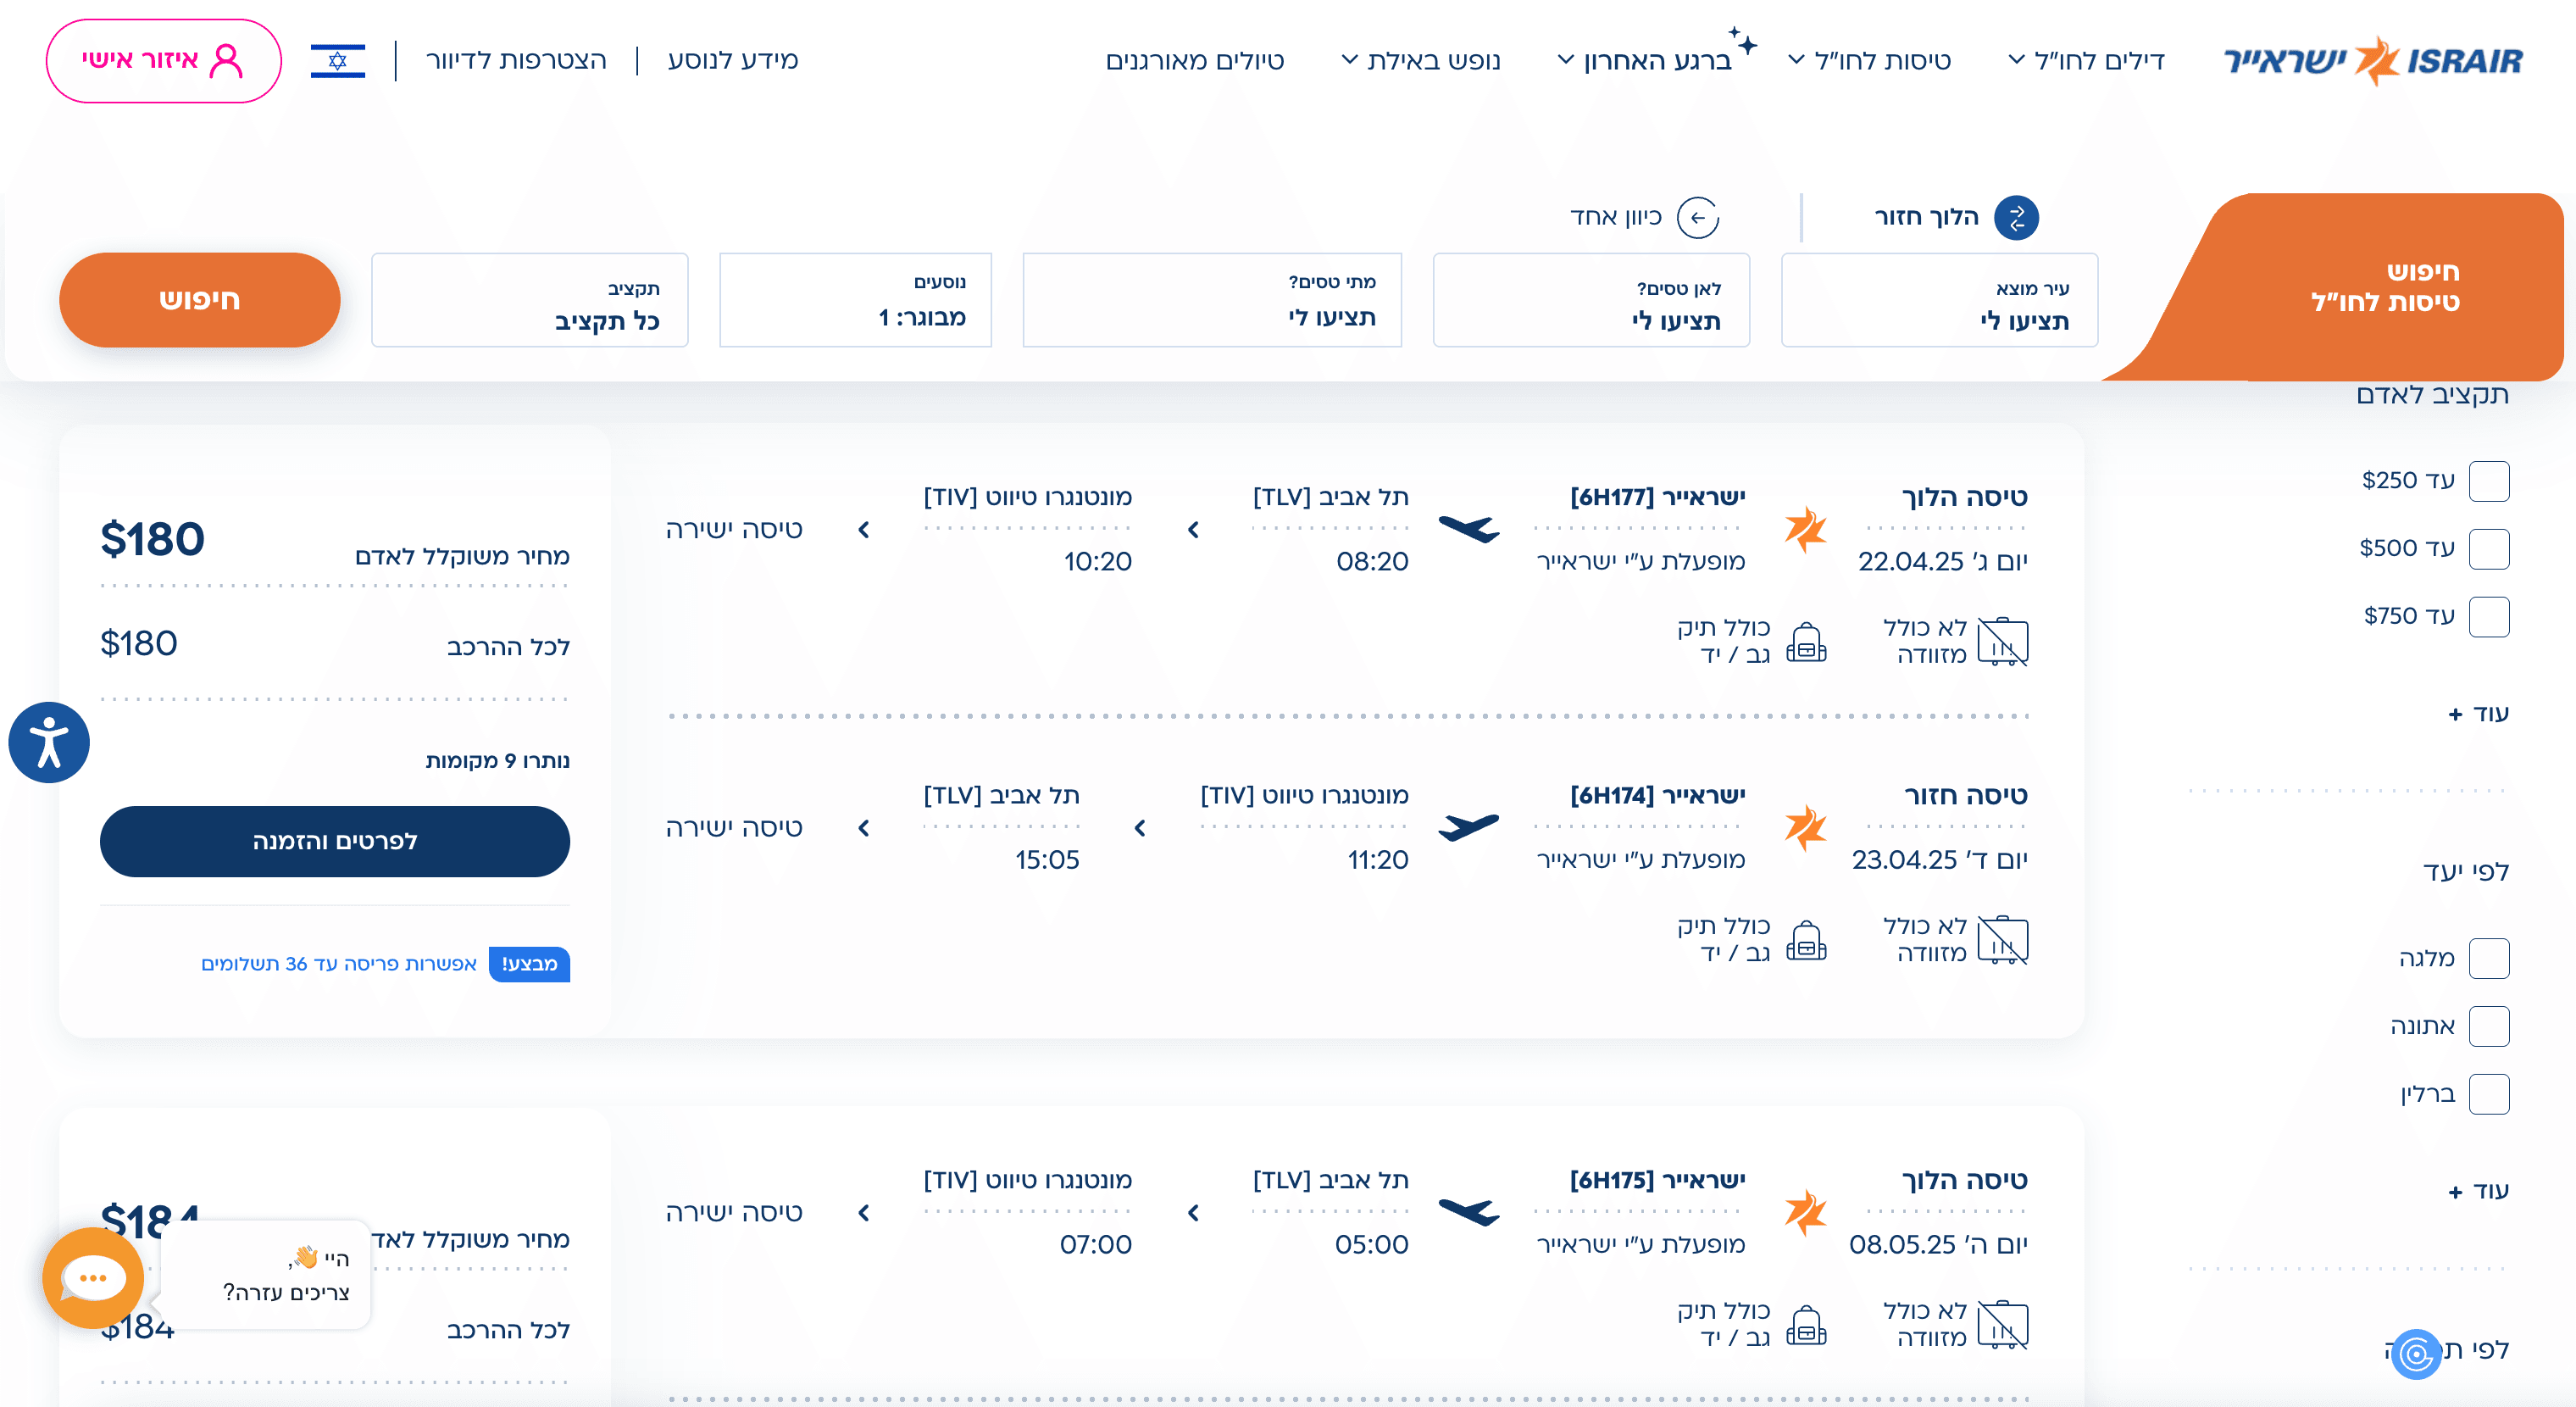Screen dimensions: 2576x1407
Task: Click the departure city field
Action: pyautogui.click(x=1939, y=300)
